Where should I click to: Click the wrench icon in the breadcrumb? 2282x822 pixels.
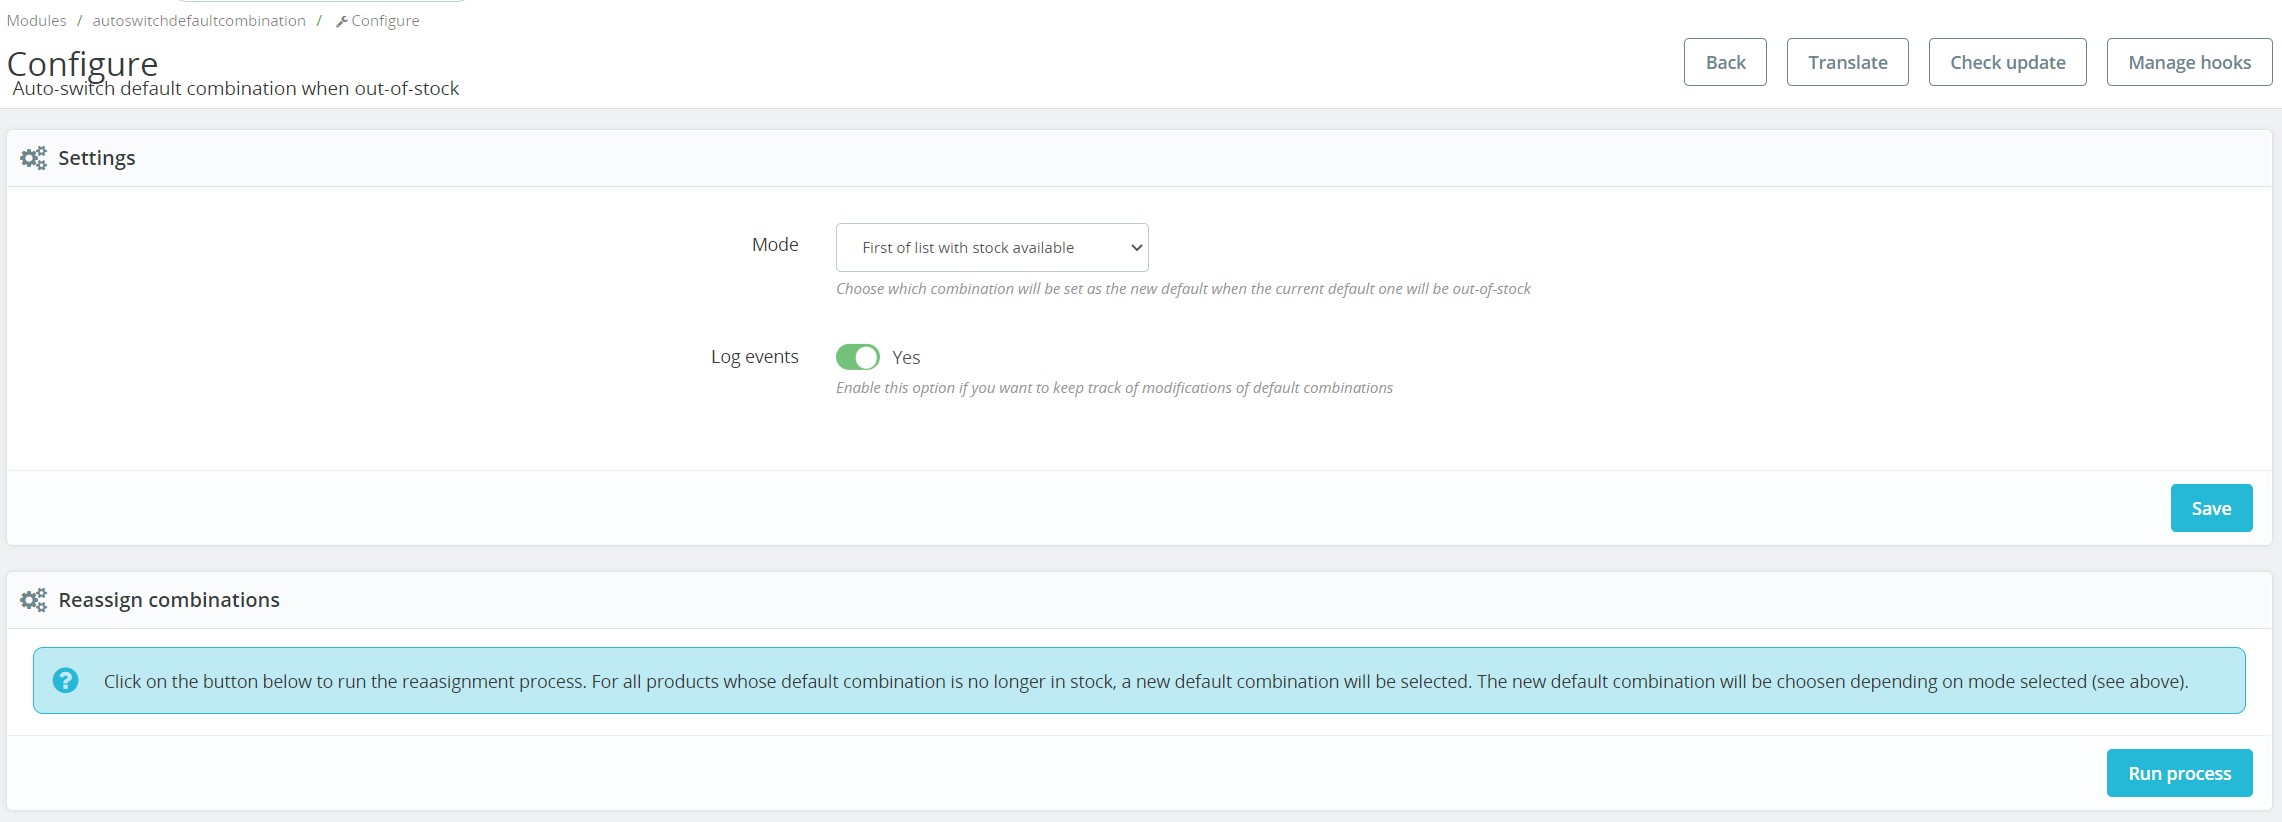[341, 21]
